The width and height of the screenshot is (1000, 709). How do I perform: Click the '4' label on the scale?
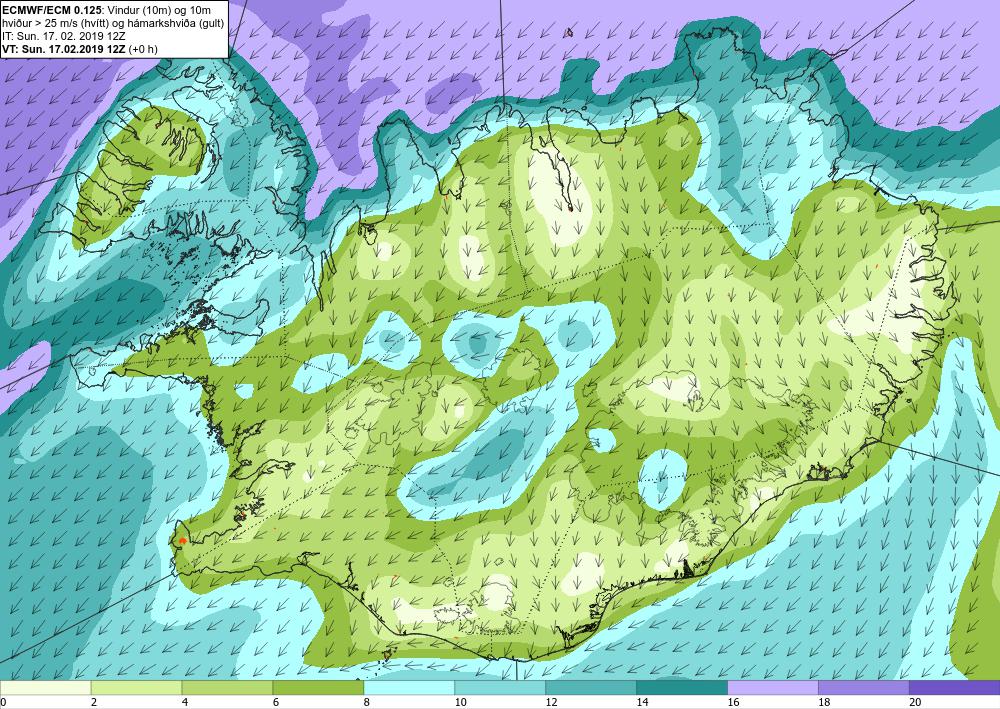coord(185,702)
